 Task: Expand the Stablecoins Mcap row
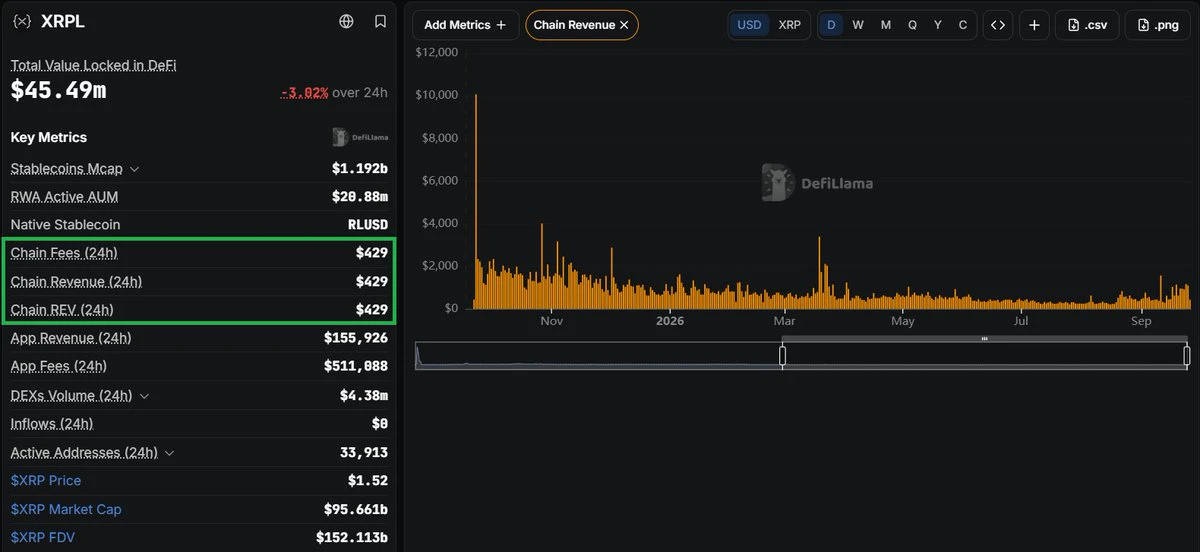pos(135,169)
